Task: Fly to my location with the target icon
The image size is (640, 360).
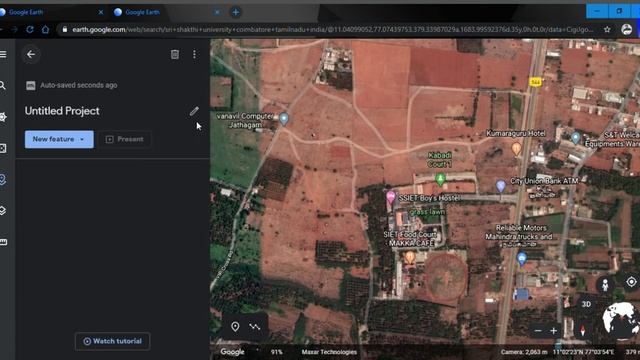Action: (x=631, y=282)
